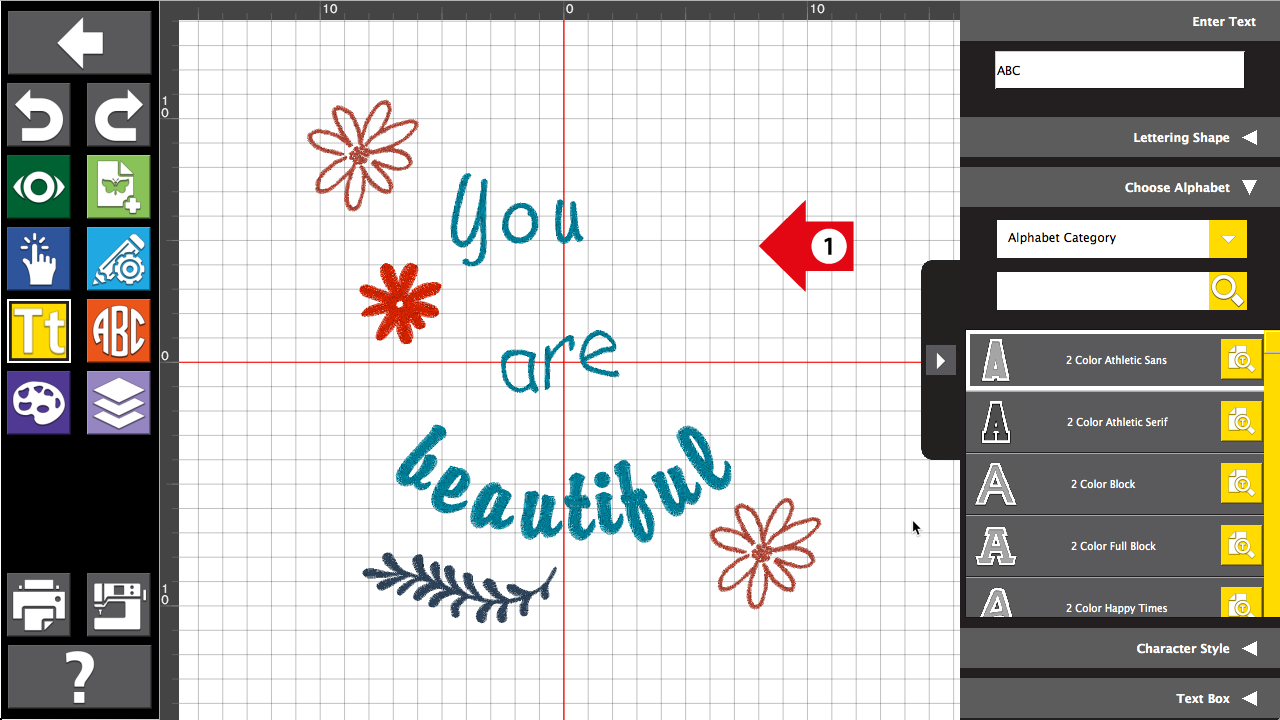
Task: Open the Alphabet Category dropdown
Action: (x=1227, y=239)
